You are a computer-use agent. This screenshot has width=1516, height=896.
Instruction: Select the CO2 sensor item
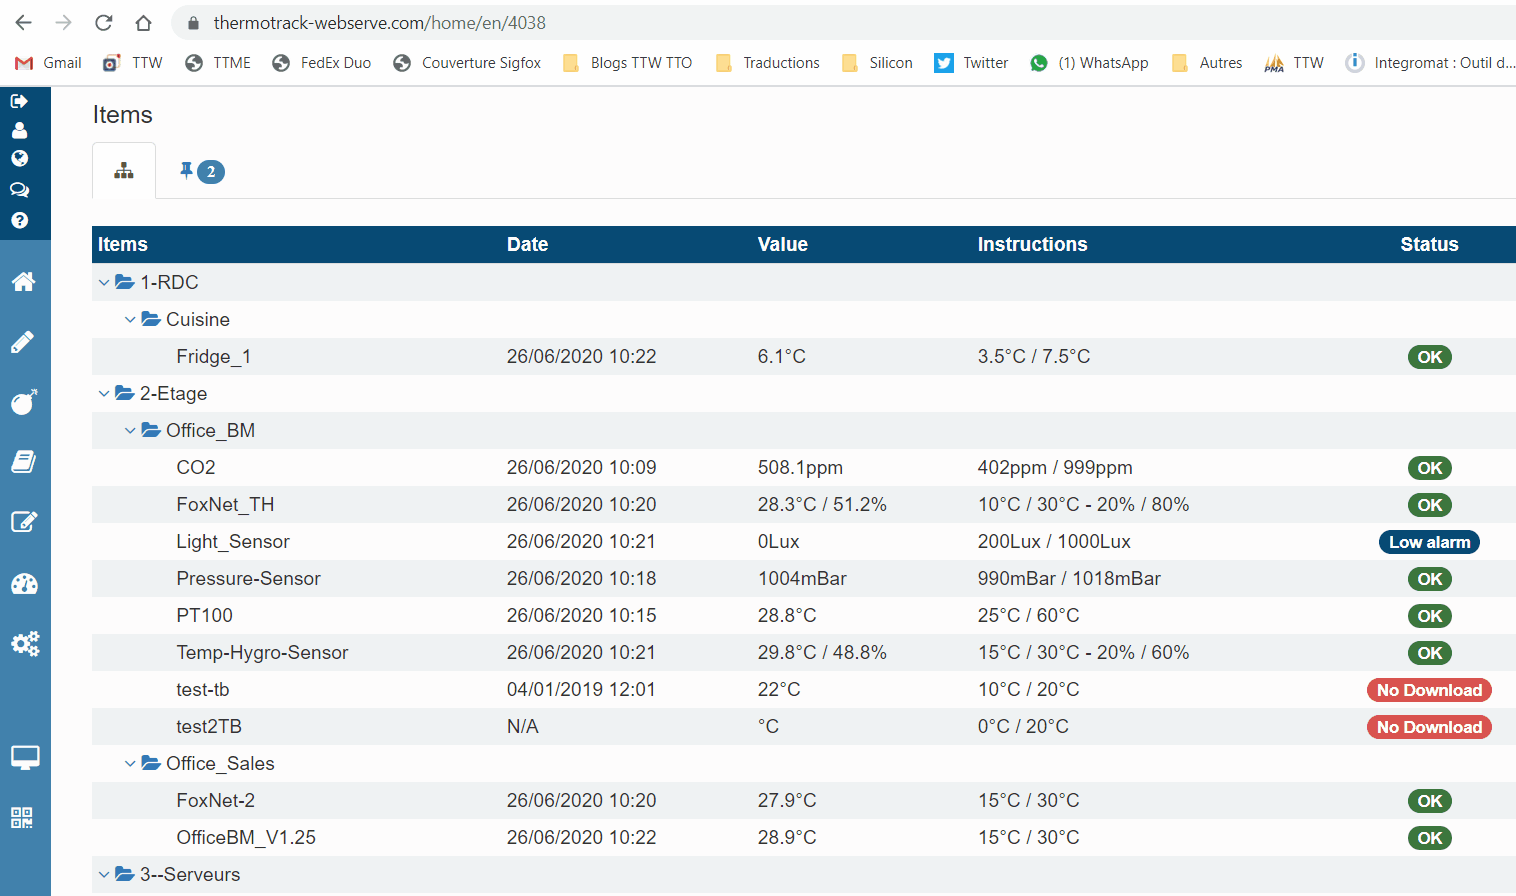tap(196, 468)
